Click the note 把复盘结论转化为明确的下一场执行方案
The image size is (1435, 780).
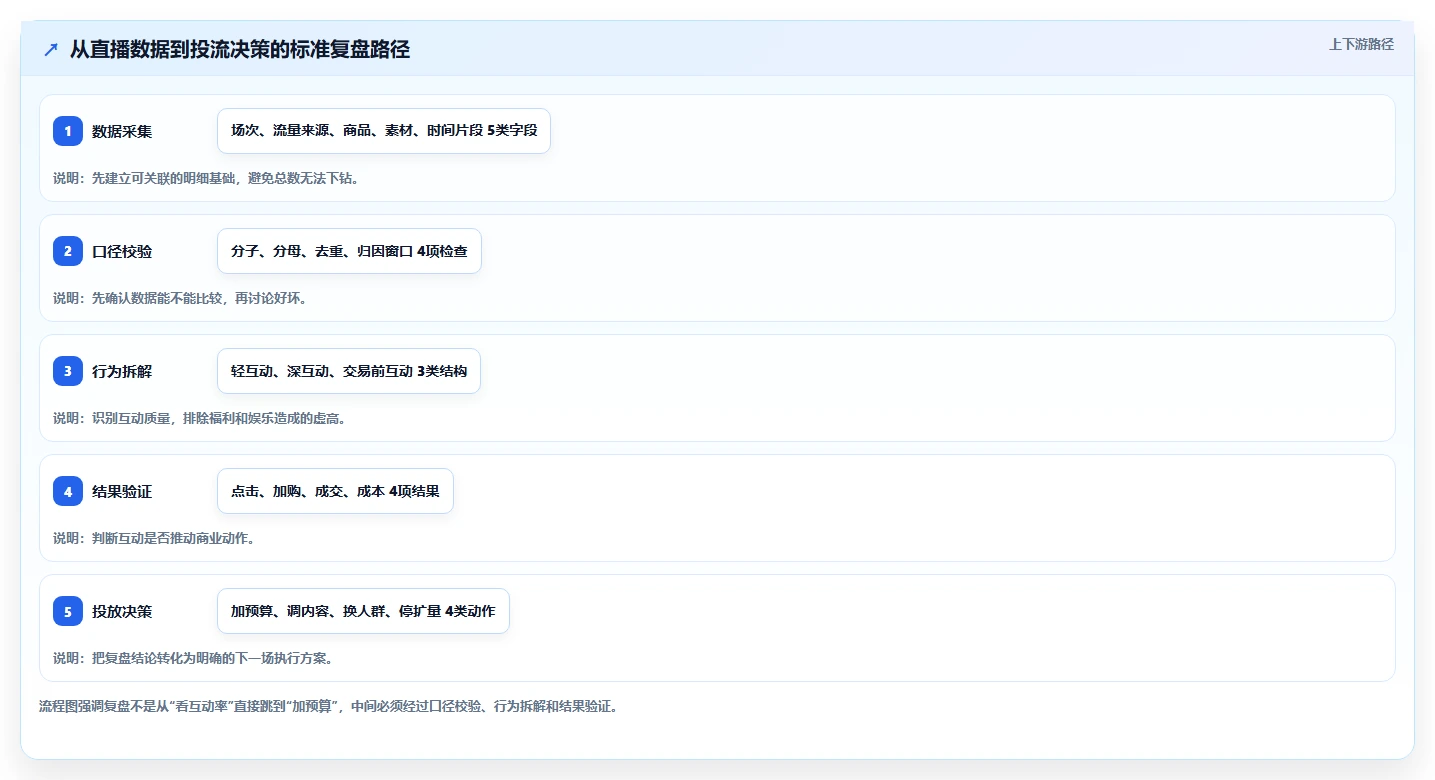193,658
